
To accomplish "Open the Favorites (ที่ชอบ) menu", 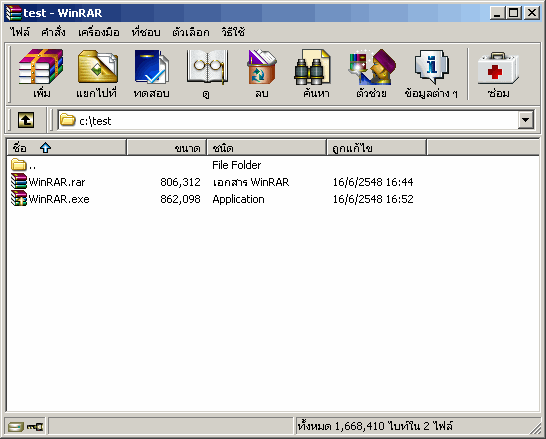I will coord(146,32).
